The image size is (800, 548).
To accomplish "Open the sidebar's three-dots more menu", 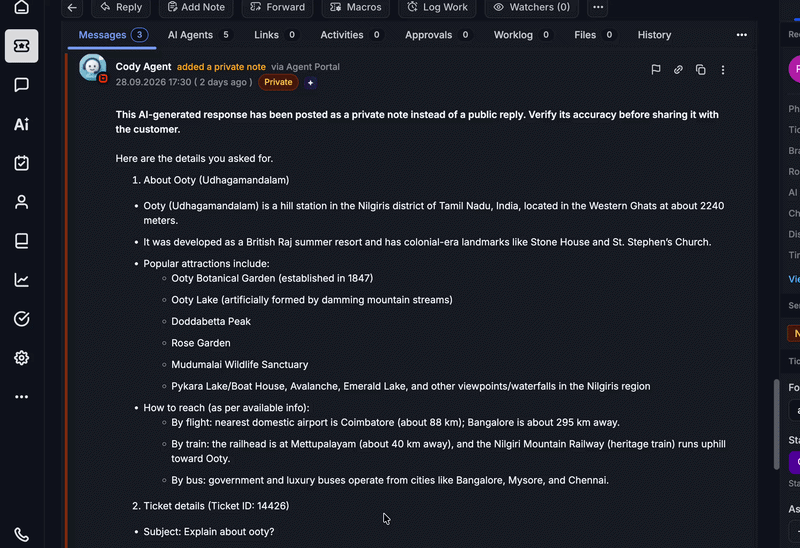I will coord(21,396).
